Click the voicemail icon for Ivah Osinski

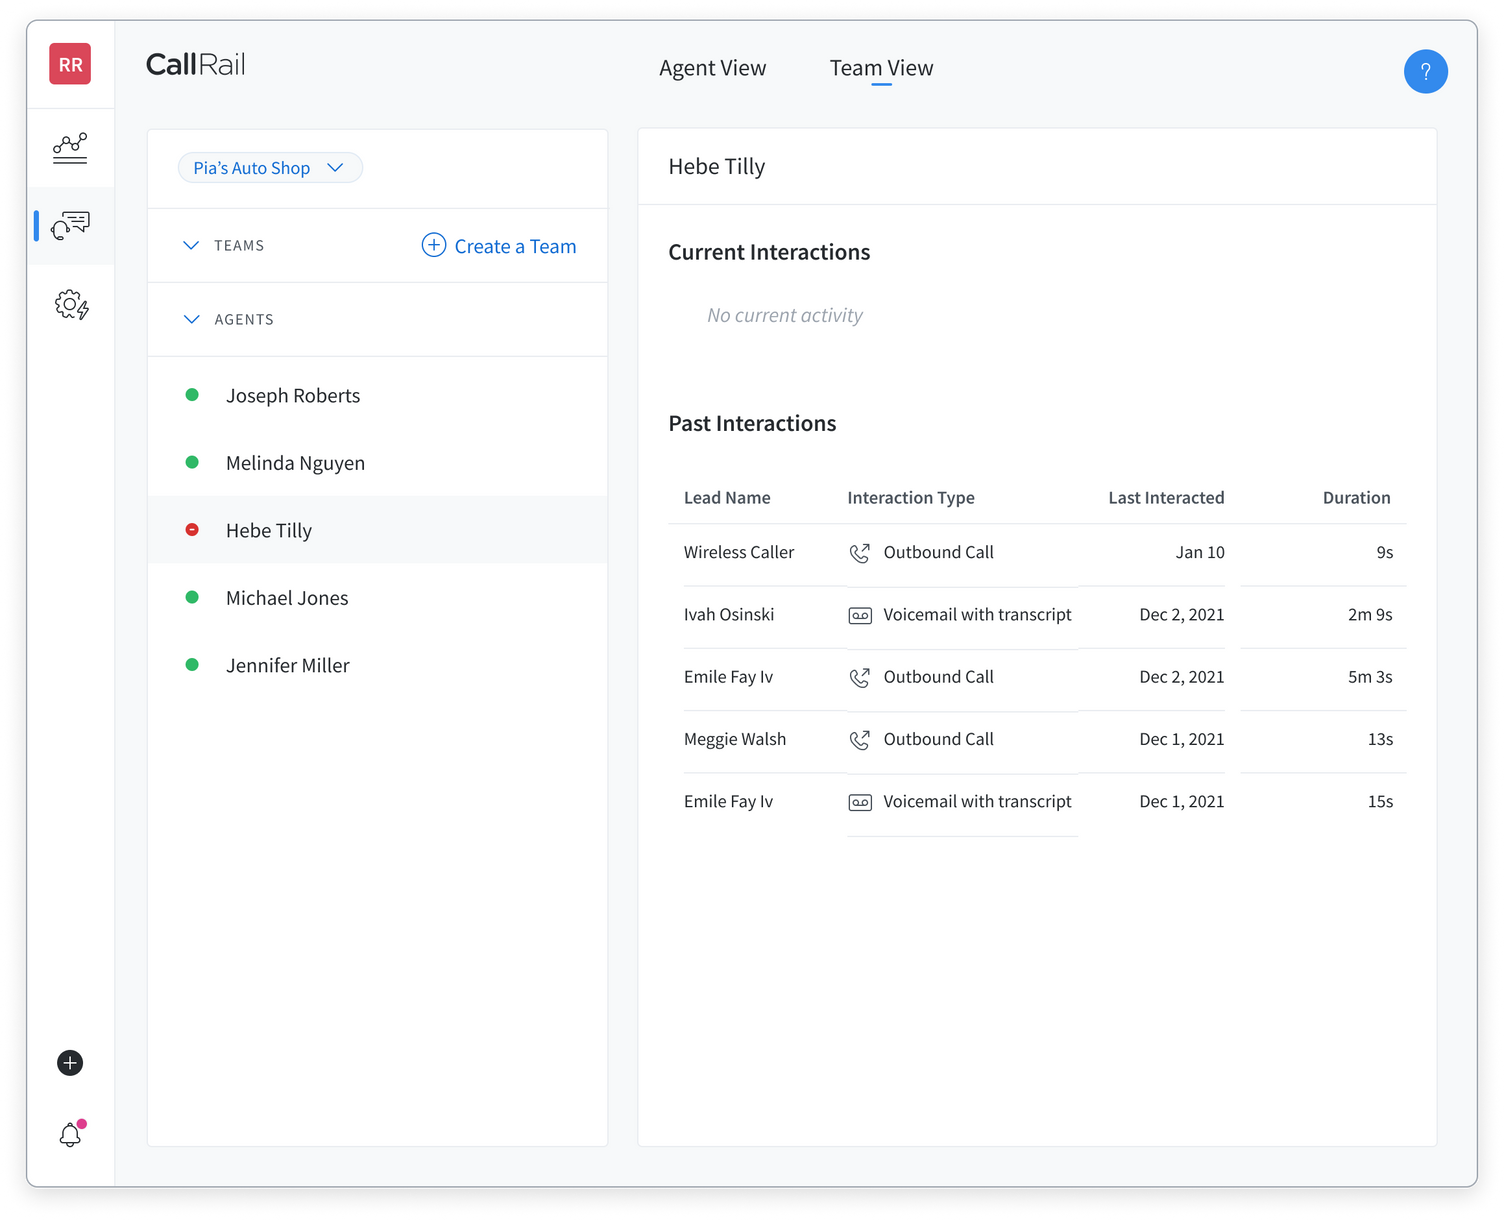pos(860,616)
